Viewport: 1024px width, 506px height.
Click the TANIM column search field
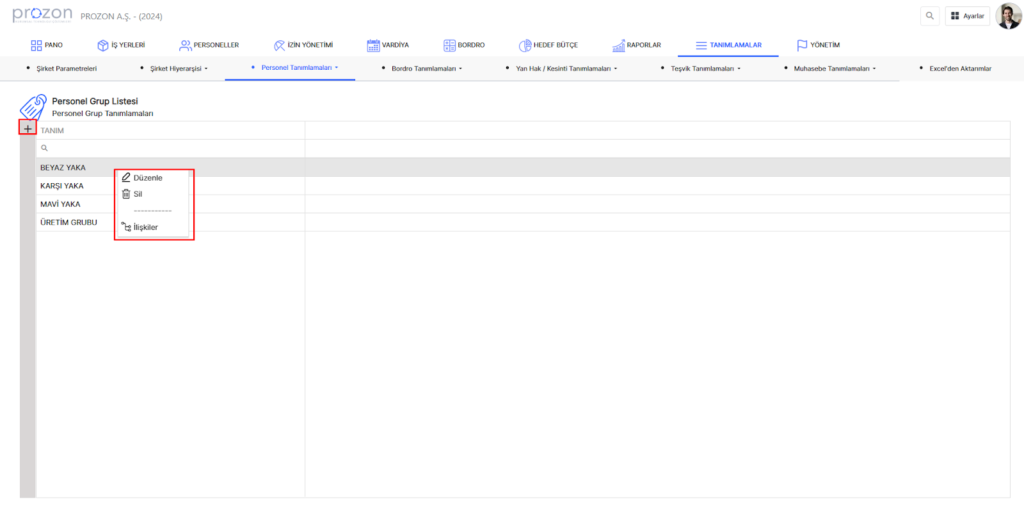[x=170, y=148]
